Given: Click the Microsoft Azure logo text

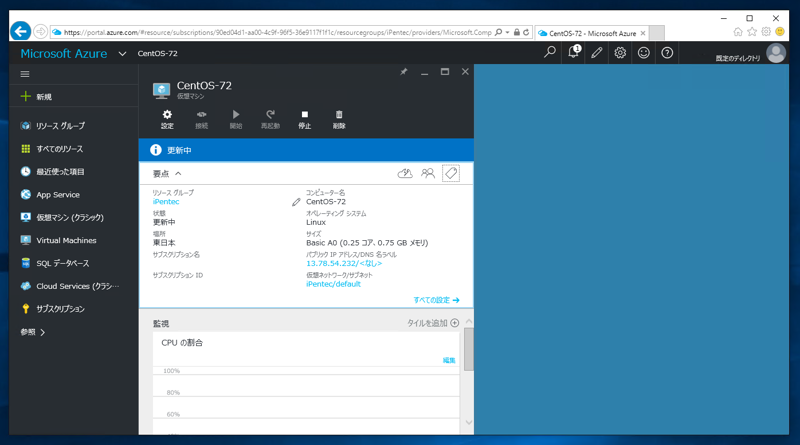Looking at the screenshot, I should coord(64,53).
